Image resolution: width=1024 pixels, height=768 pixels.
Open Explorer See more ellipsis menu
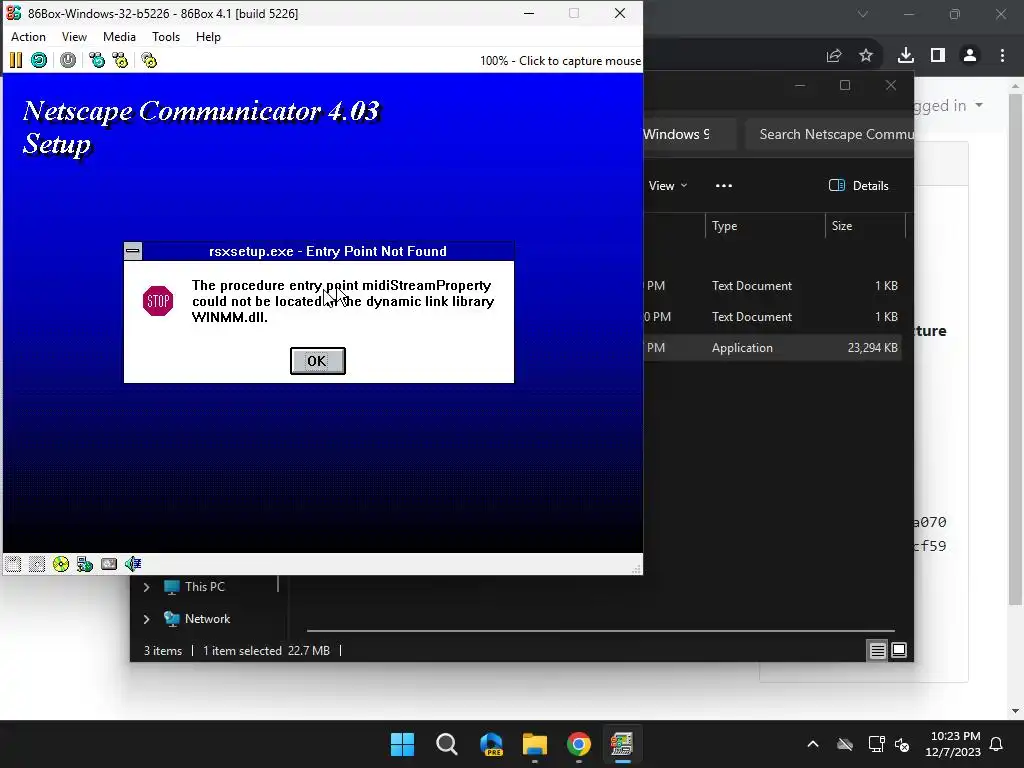click(724, 185)
